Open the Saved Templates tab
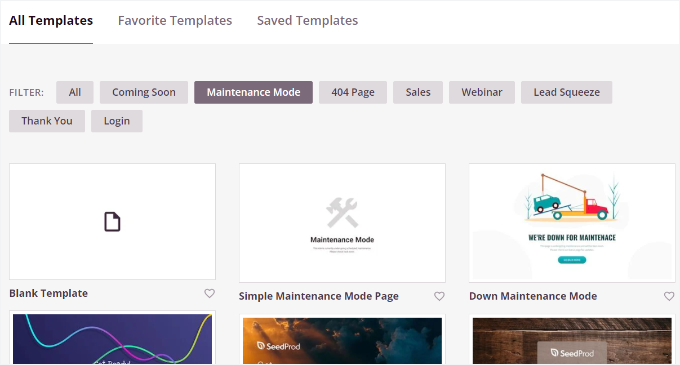Viewport: 680px width, 365px height. (x=307, y=21)
